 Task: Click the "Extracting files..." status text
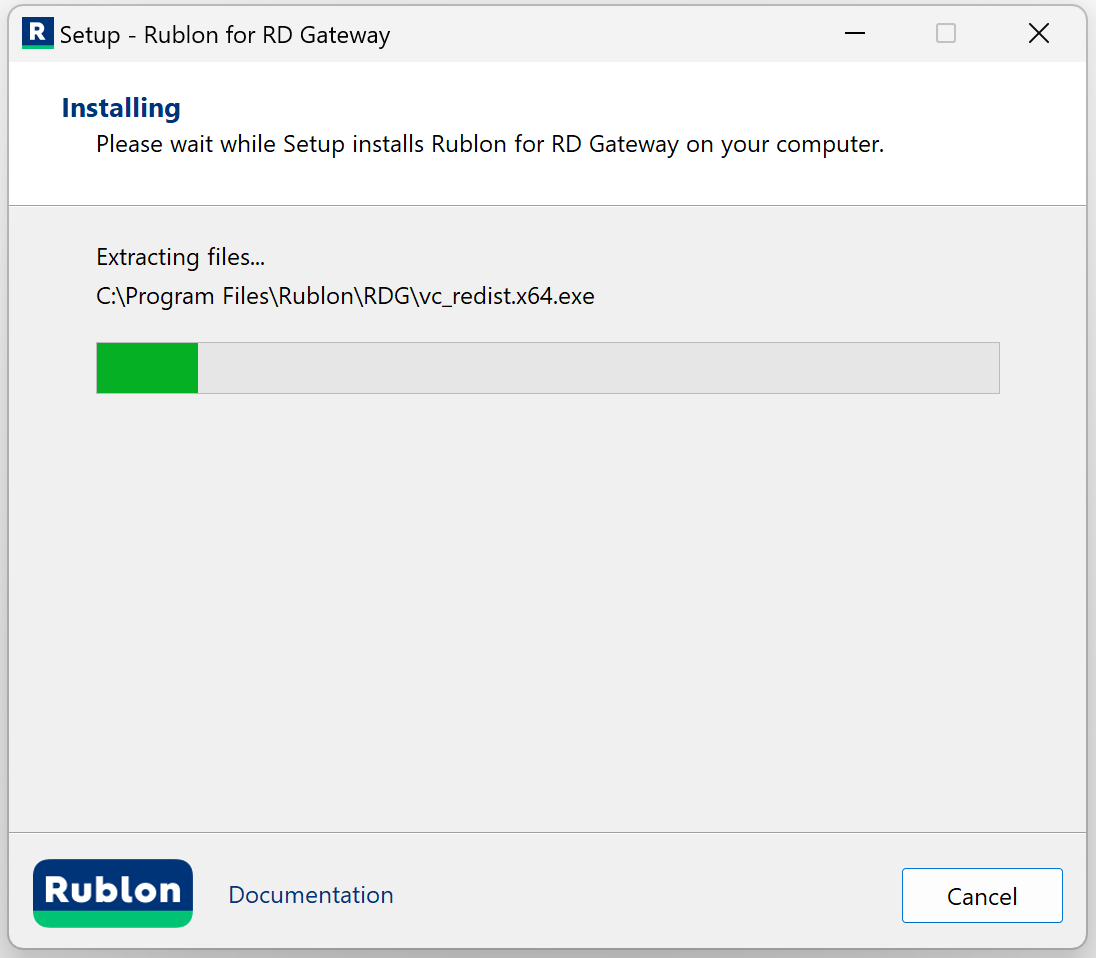180,257
